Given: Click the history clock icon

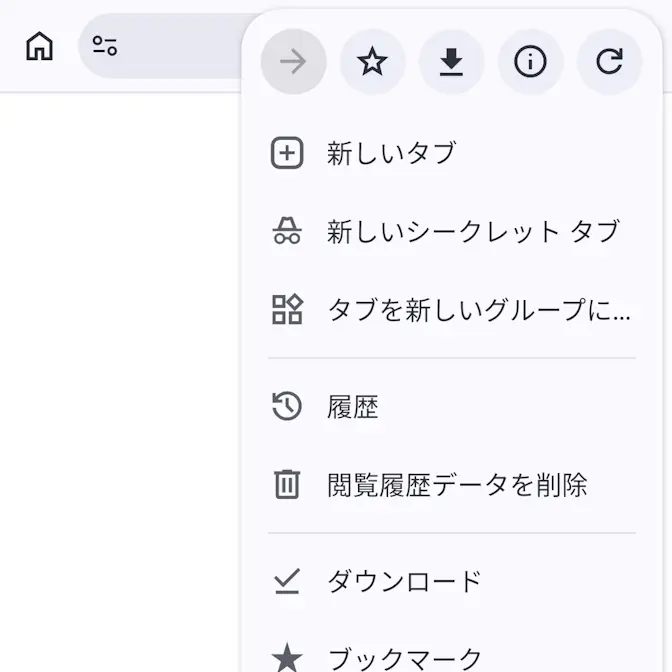Looking at the screenshot, I should click(x=287, y=406).
